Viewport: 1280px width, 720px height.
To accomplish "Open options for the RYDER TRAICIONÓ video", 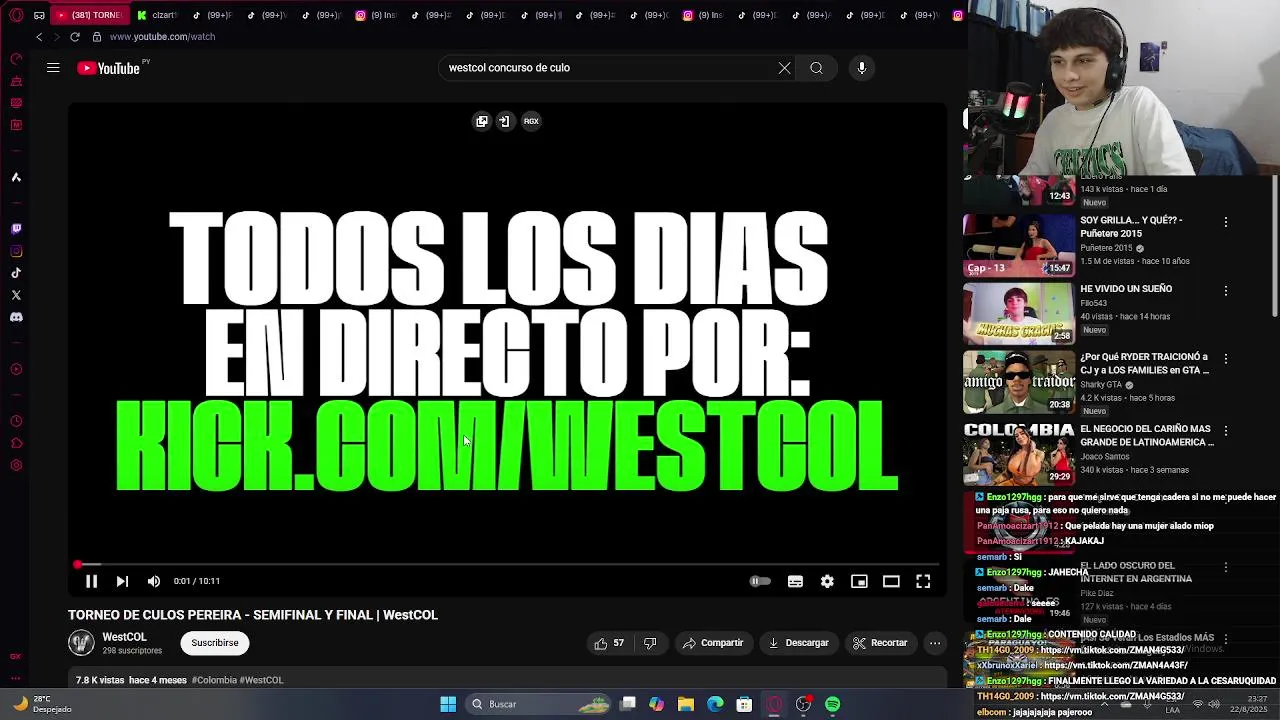I will [x=1226, y=358].
